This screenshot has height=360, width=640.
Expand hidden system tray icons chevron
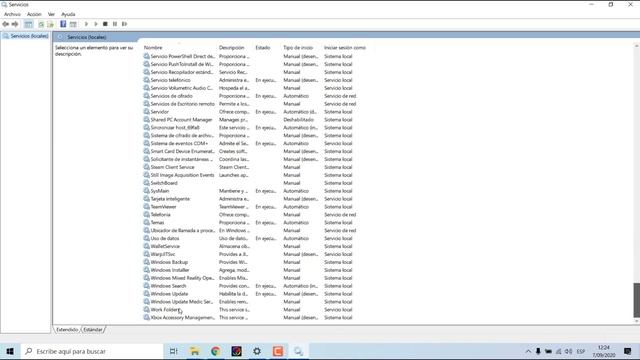[528, 351]
